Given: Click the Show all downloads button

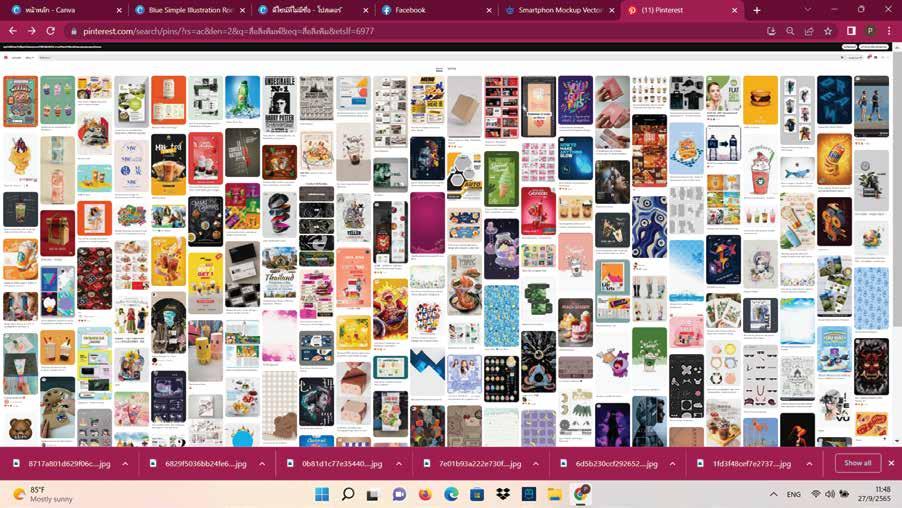Looking at the screenshot, I should click(x=857, y=463).
